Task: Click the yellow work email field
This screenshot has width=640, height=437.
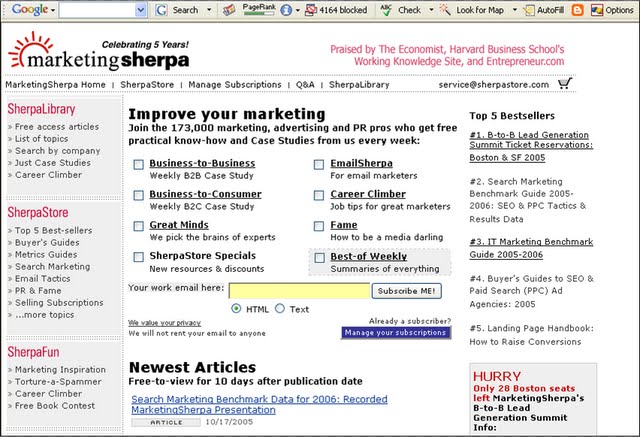Action: [x=300, y=291]
